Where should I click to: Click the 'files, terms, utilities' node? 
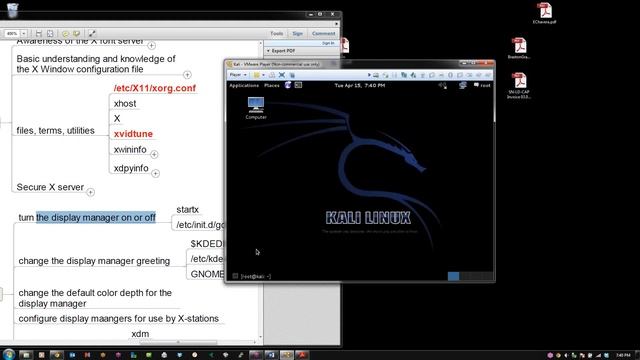click(x=56, y=131)
